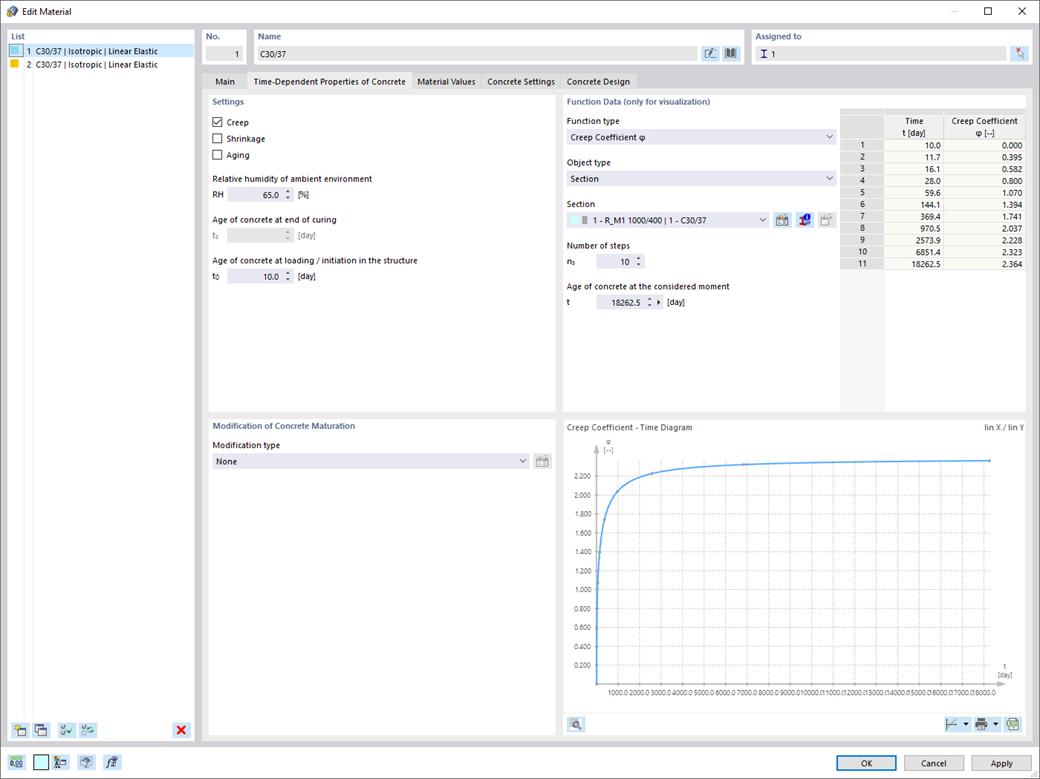Open the Modification type dropdown

(371, 461)
